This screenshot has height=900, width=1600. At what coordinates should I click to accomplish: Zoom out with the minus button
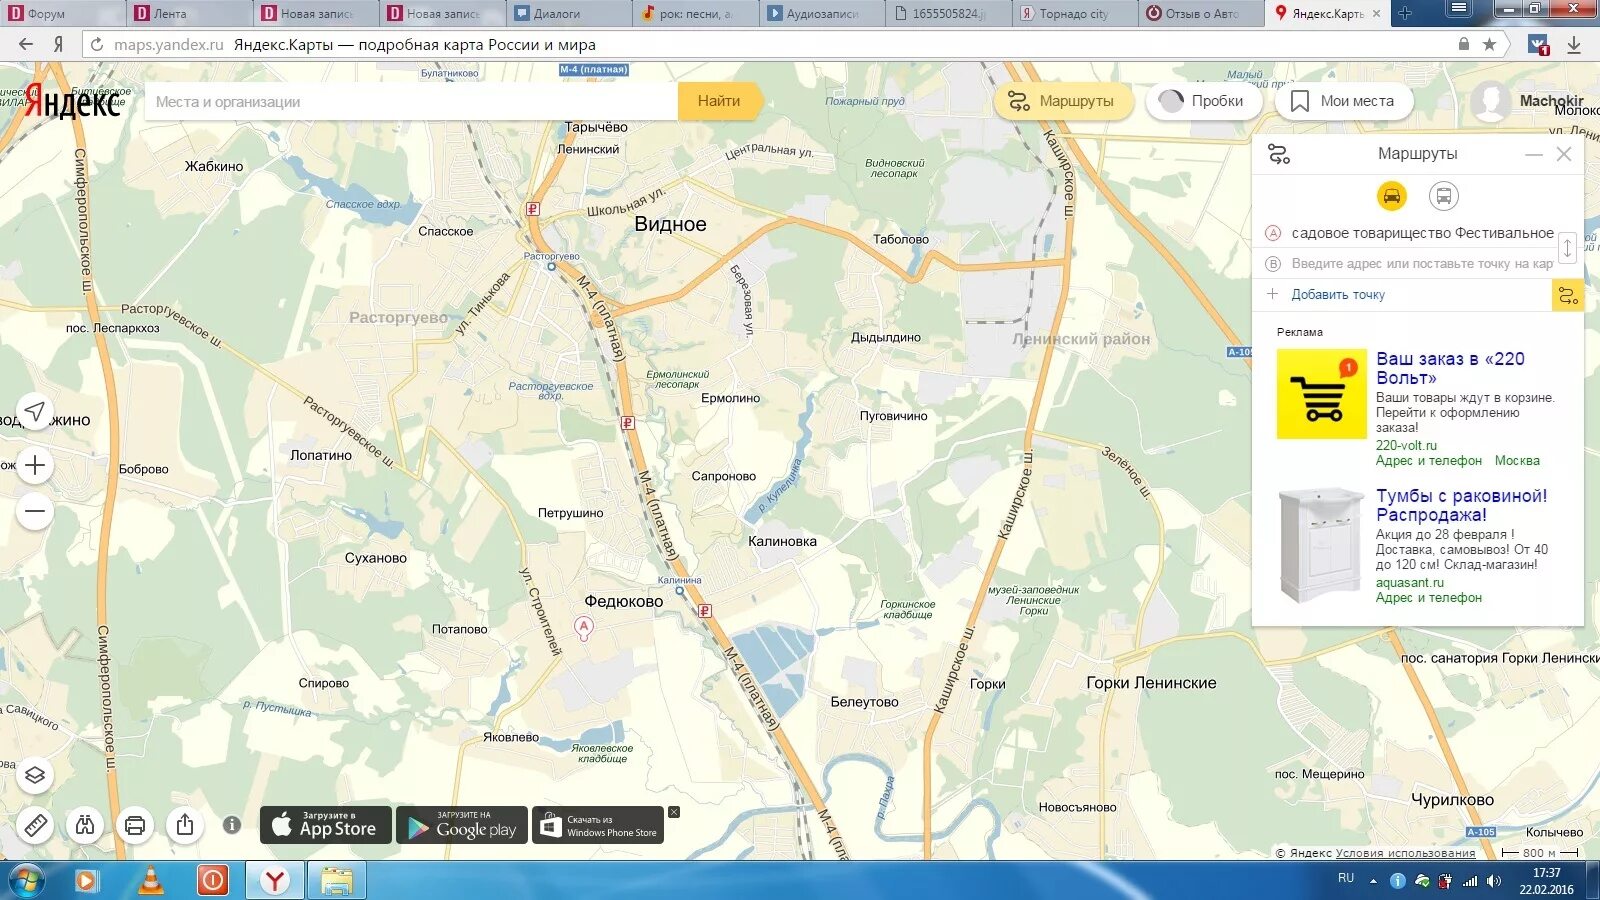click(35, 512)
